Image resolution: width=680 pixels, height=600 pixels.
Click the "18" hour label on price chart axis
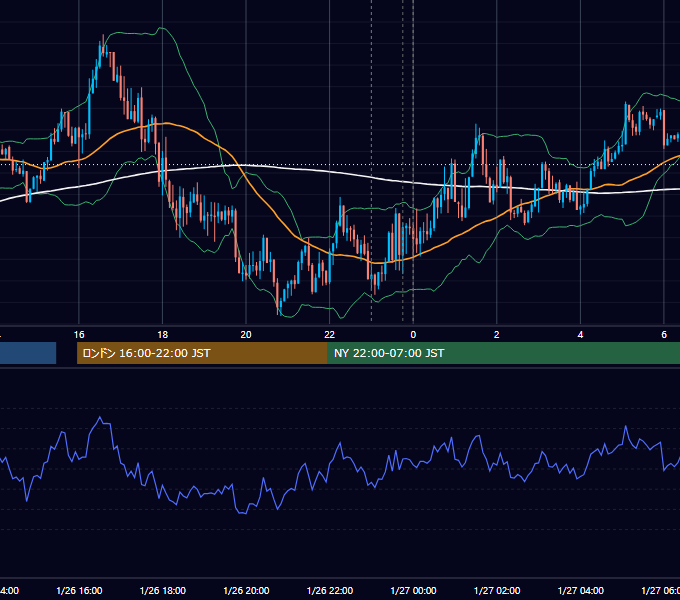pos(163,335)
